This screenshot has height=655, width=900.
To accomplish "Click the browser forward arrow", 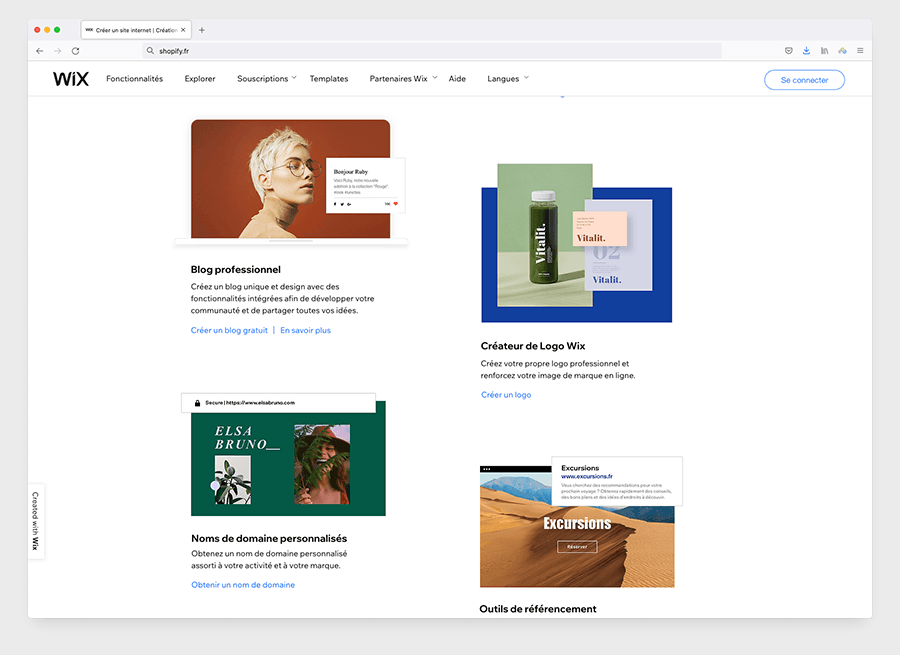I will click(57, 51).
